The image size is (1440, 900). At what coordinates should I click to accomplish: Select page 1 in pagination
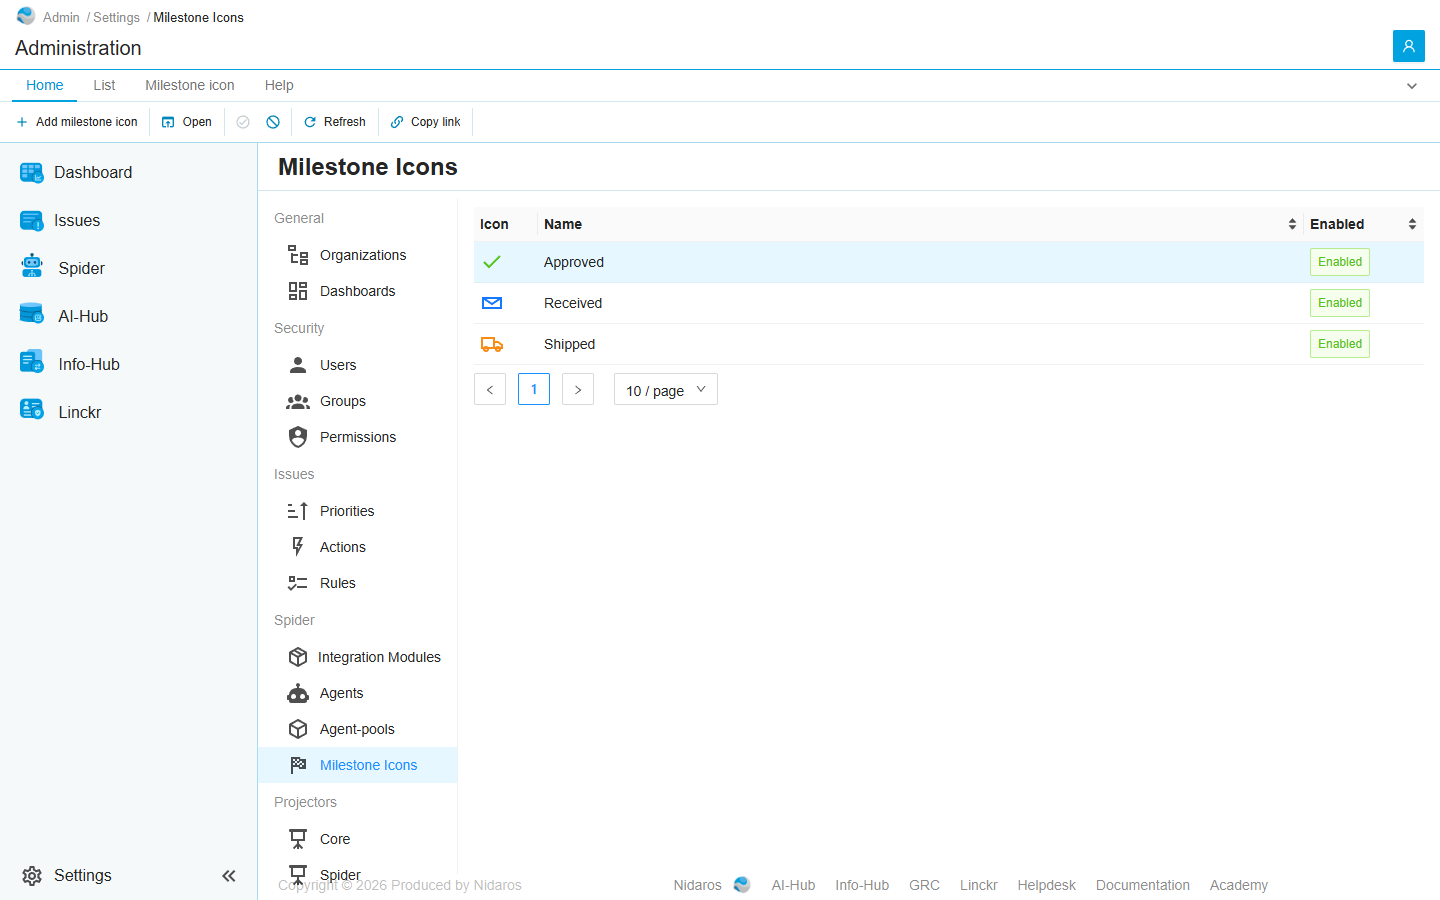(x=534, y=389)
